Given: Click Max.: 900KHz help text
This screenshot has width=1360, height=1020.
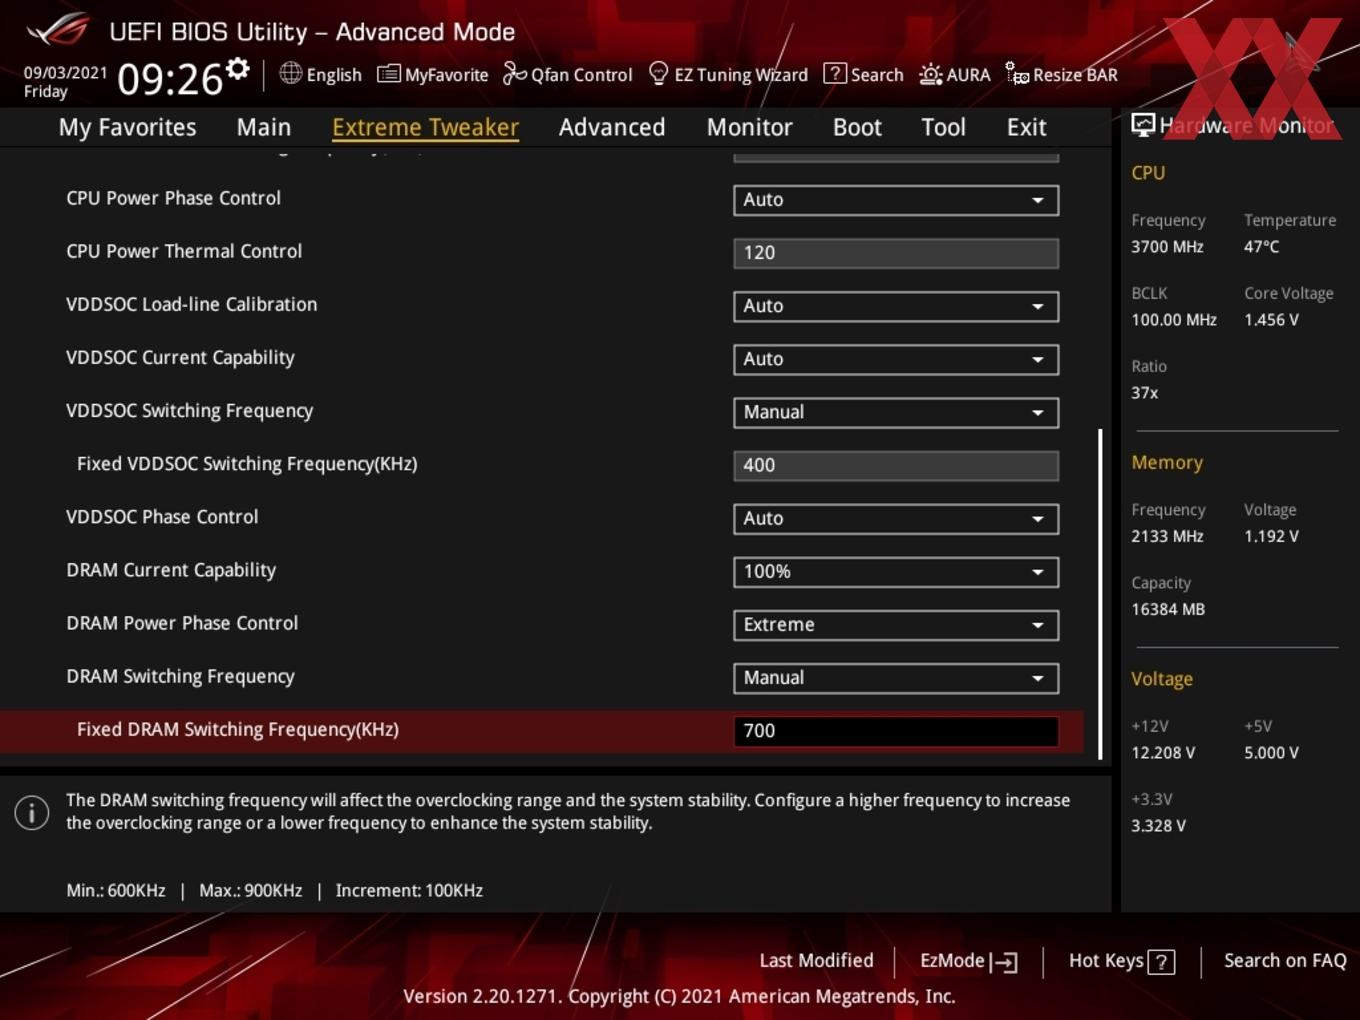Looking at the screenshot, I should click(250, 890).
